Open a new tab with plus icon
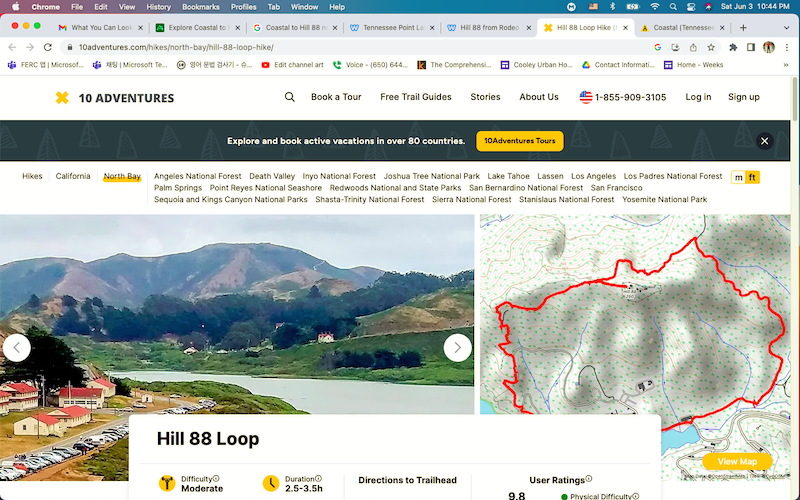Image resolution: width=800 pixels, height=500 pixels. (743, 28)
